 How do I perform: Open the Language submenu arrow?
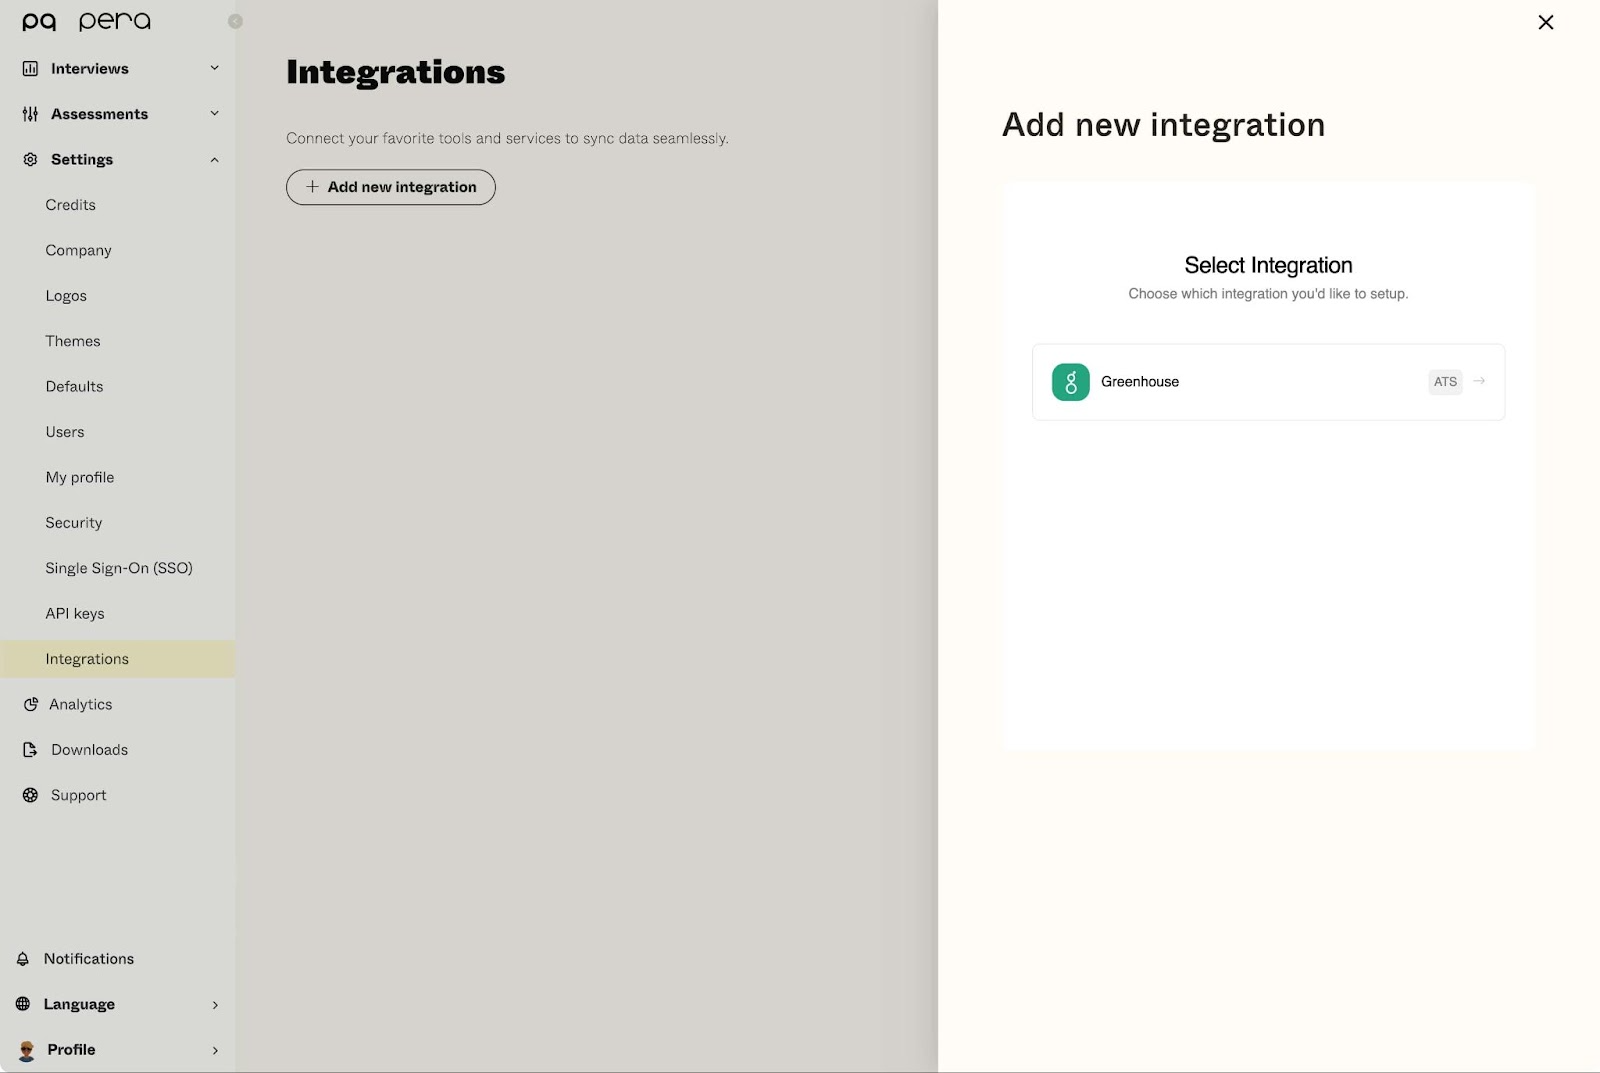pyautogui.click(x=215, y=1005)
